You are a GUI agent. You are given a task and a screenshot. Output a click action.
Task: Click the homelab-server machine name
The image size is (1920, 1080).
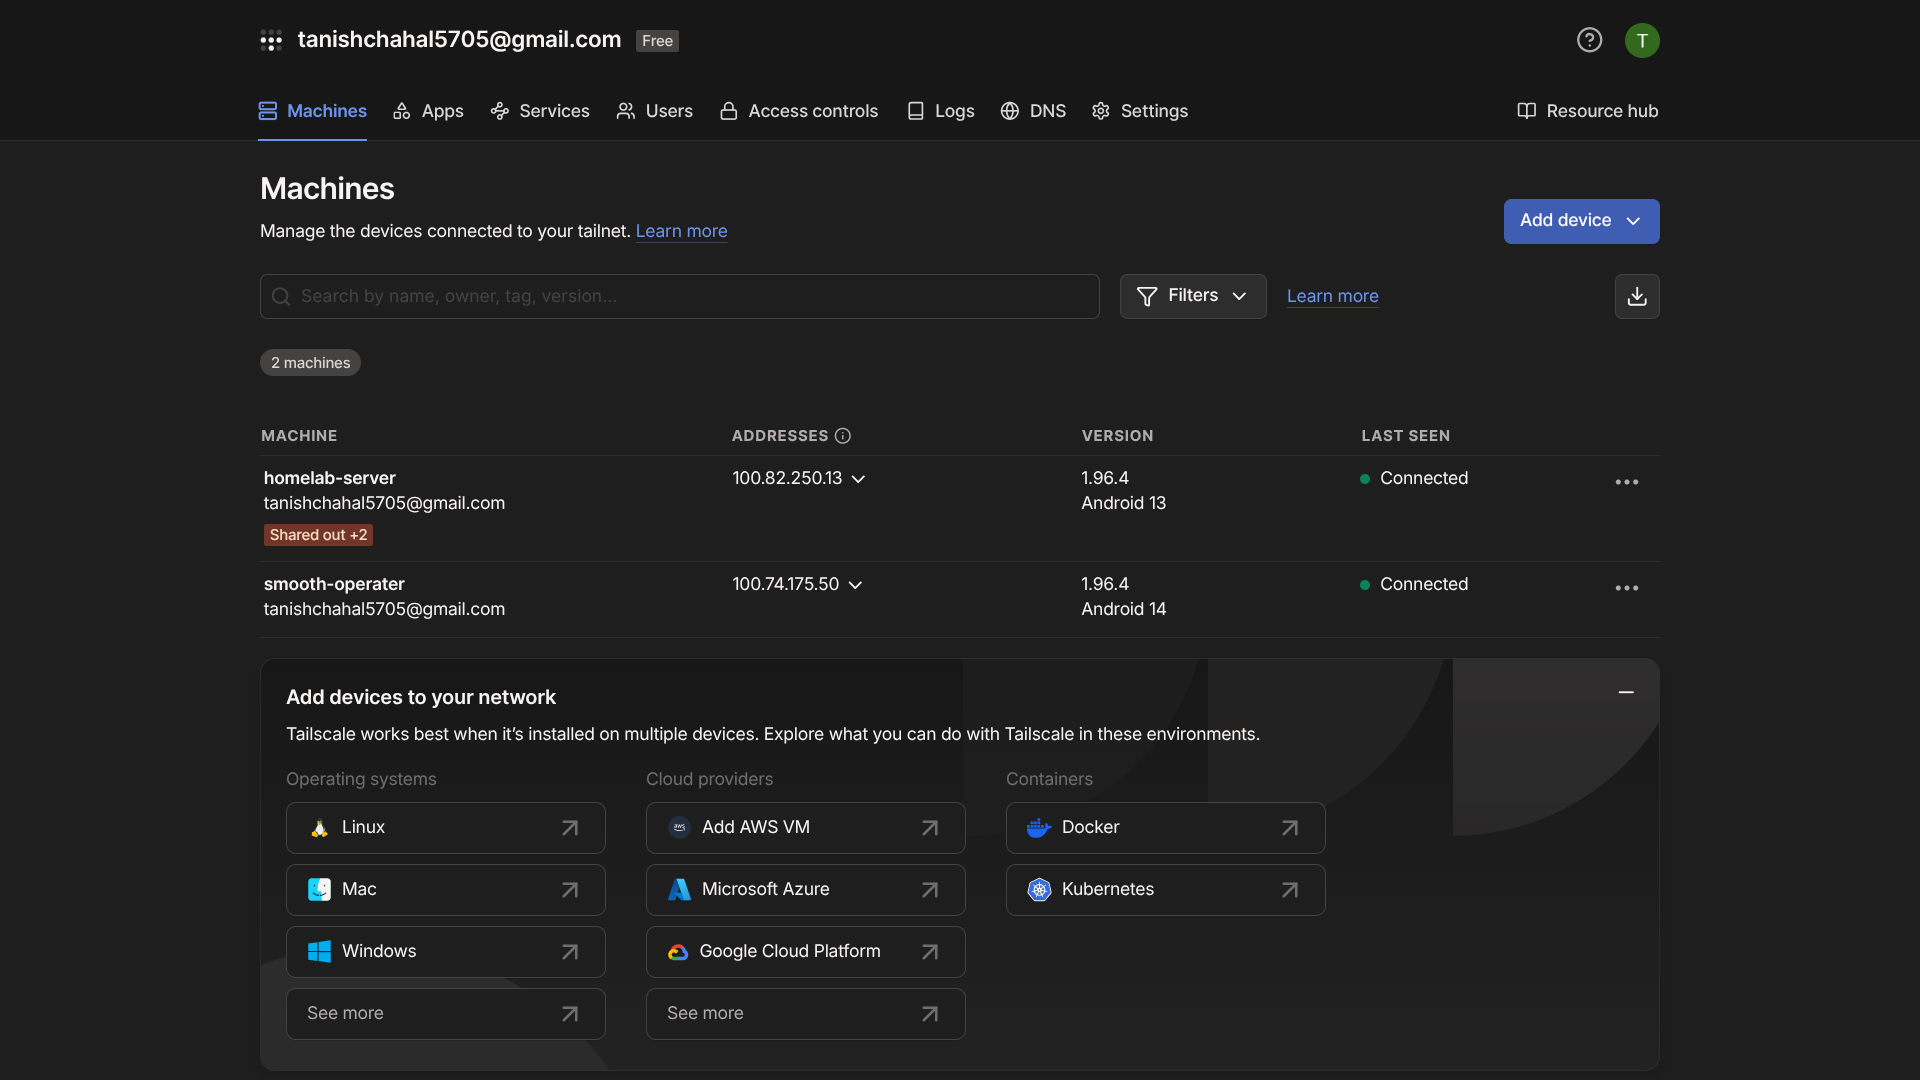click(329, 478)
